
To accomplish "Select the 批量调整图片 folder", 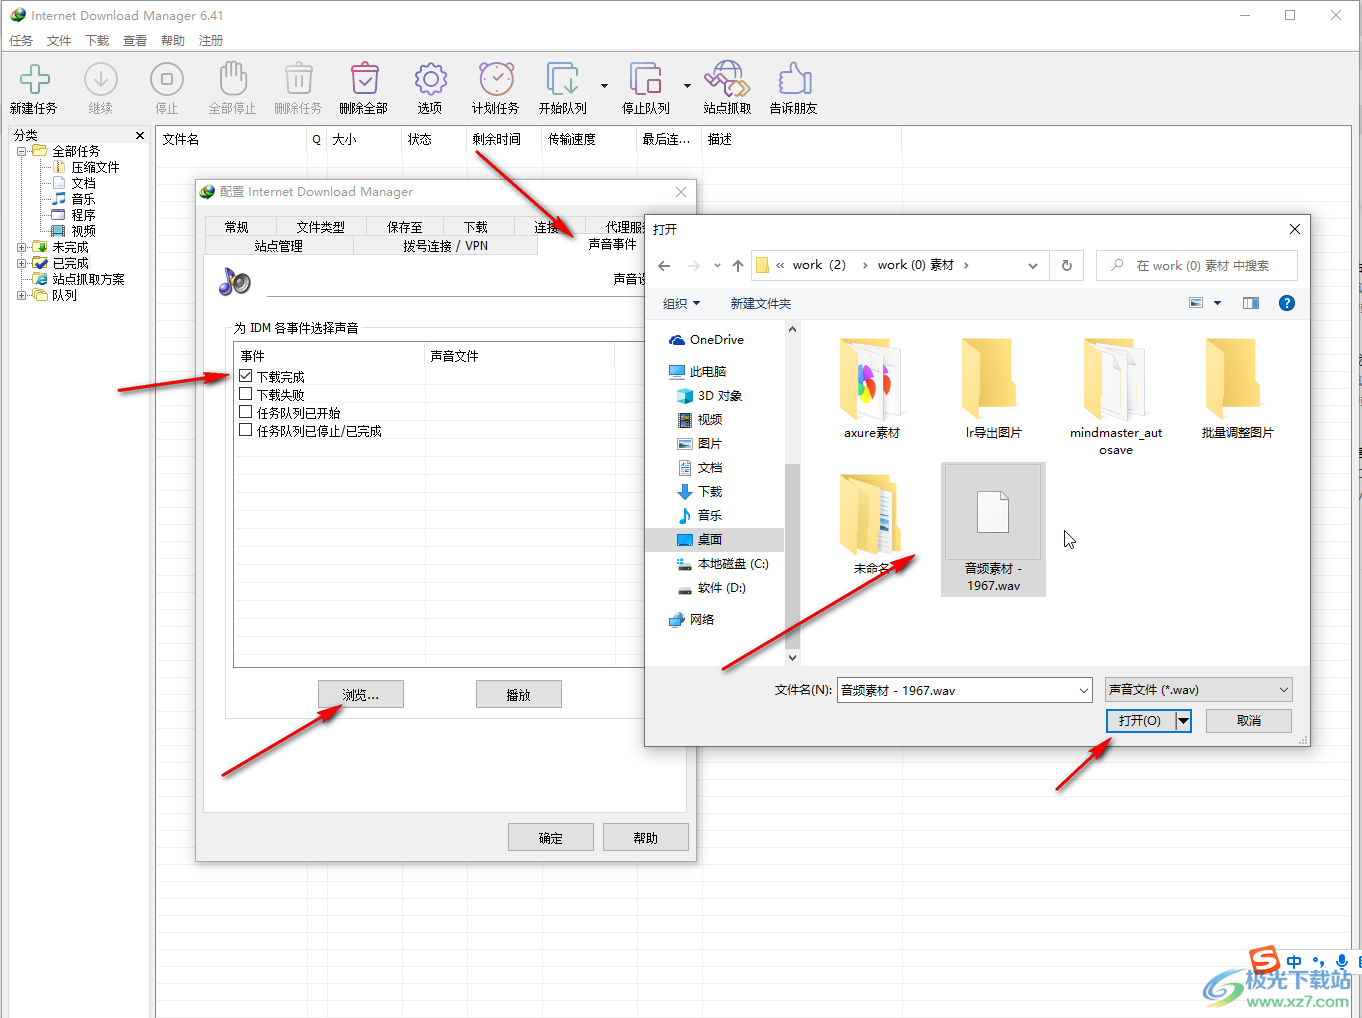I will [1238, 388].
